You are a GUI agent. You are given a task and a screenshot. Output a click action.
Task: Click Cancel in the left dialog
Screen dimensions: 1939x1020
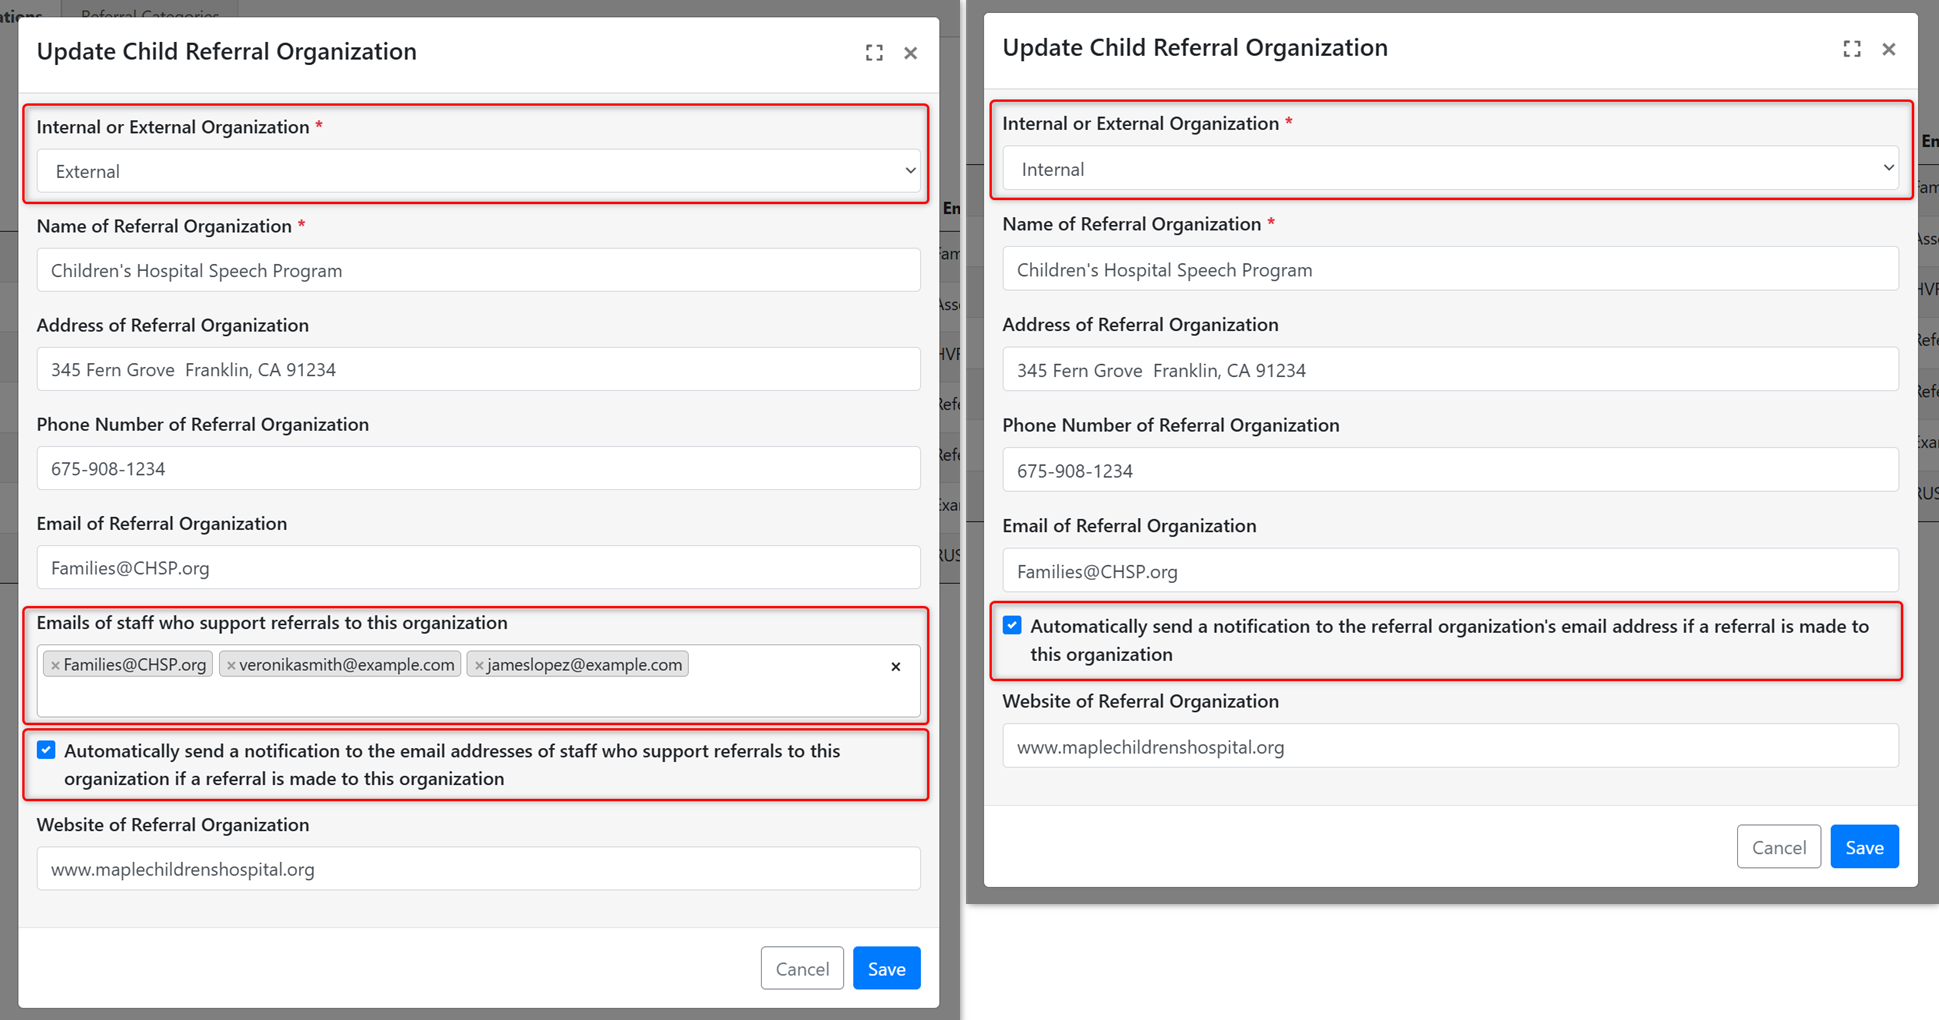tap(802, 968)
